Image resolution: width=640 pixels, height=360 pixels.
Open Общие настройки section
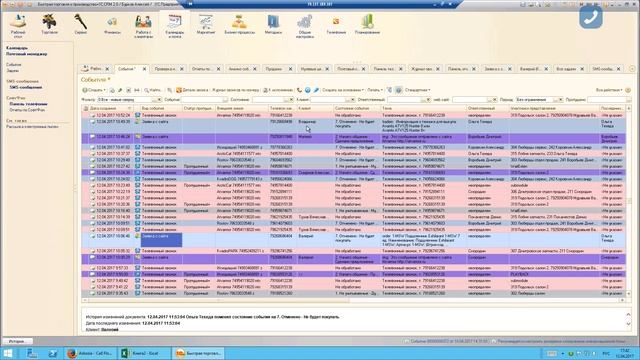(304, 26)
